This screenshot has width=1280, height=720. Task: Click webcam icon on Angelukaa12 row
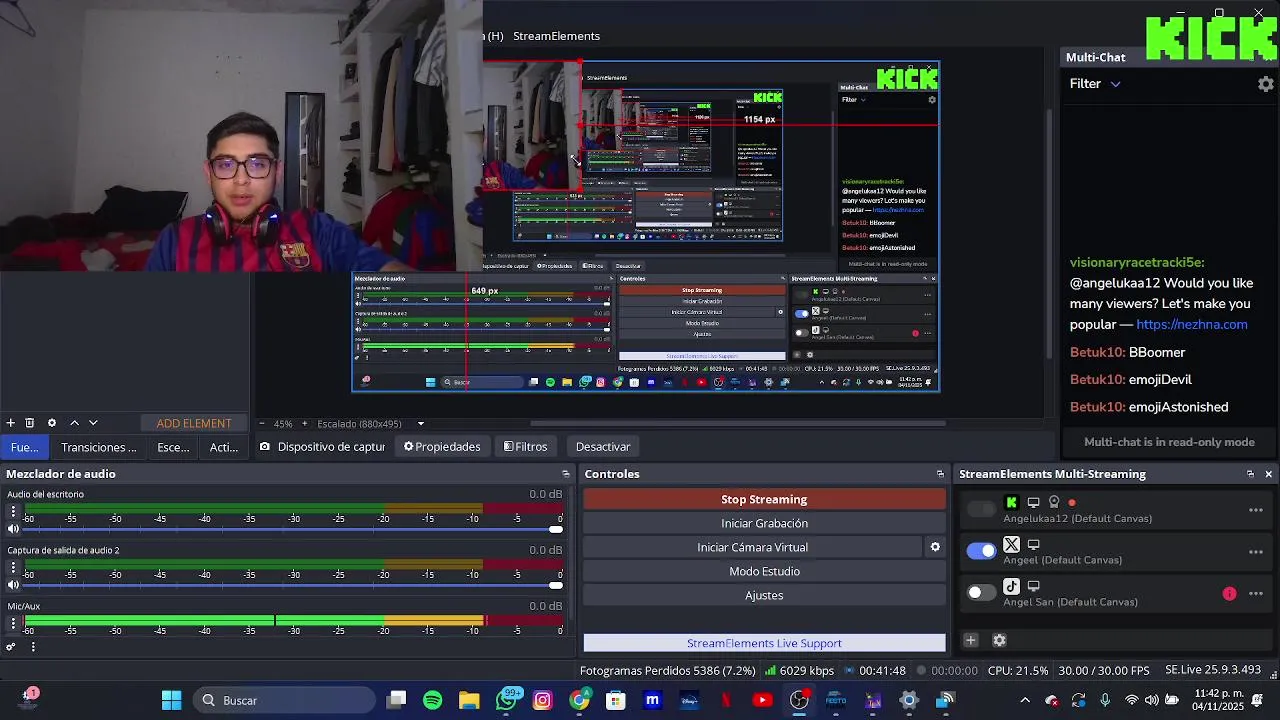(1053, 503)
